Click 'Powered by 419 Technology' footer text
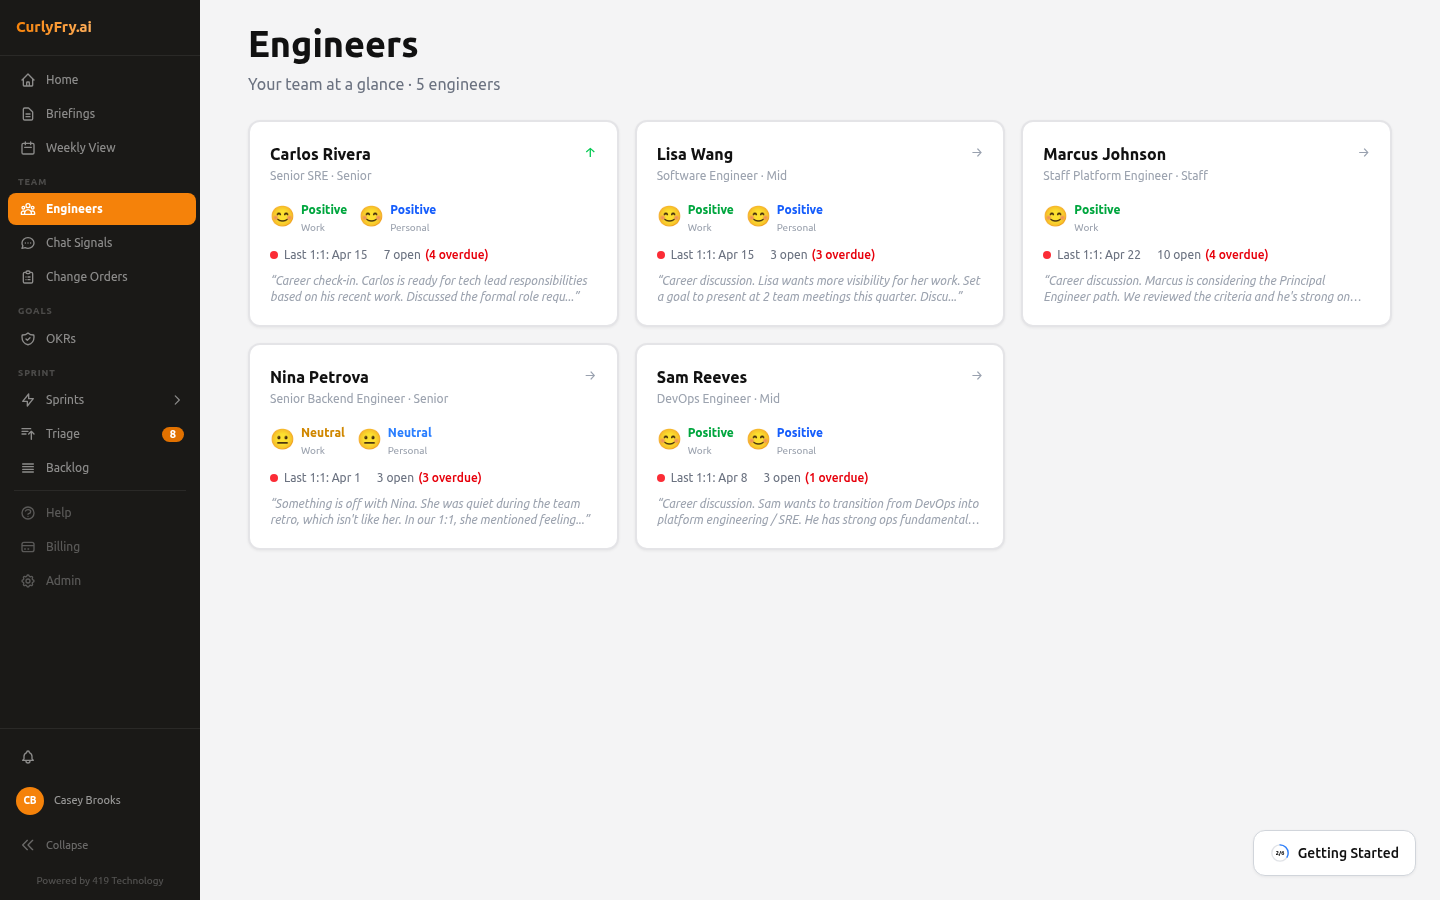Screen dimensions: 1440x900 (x=100, y=881)
